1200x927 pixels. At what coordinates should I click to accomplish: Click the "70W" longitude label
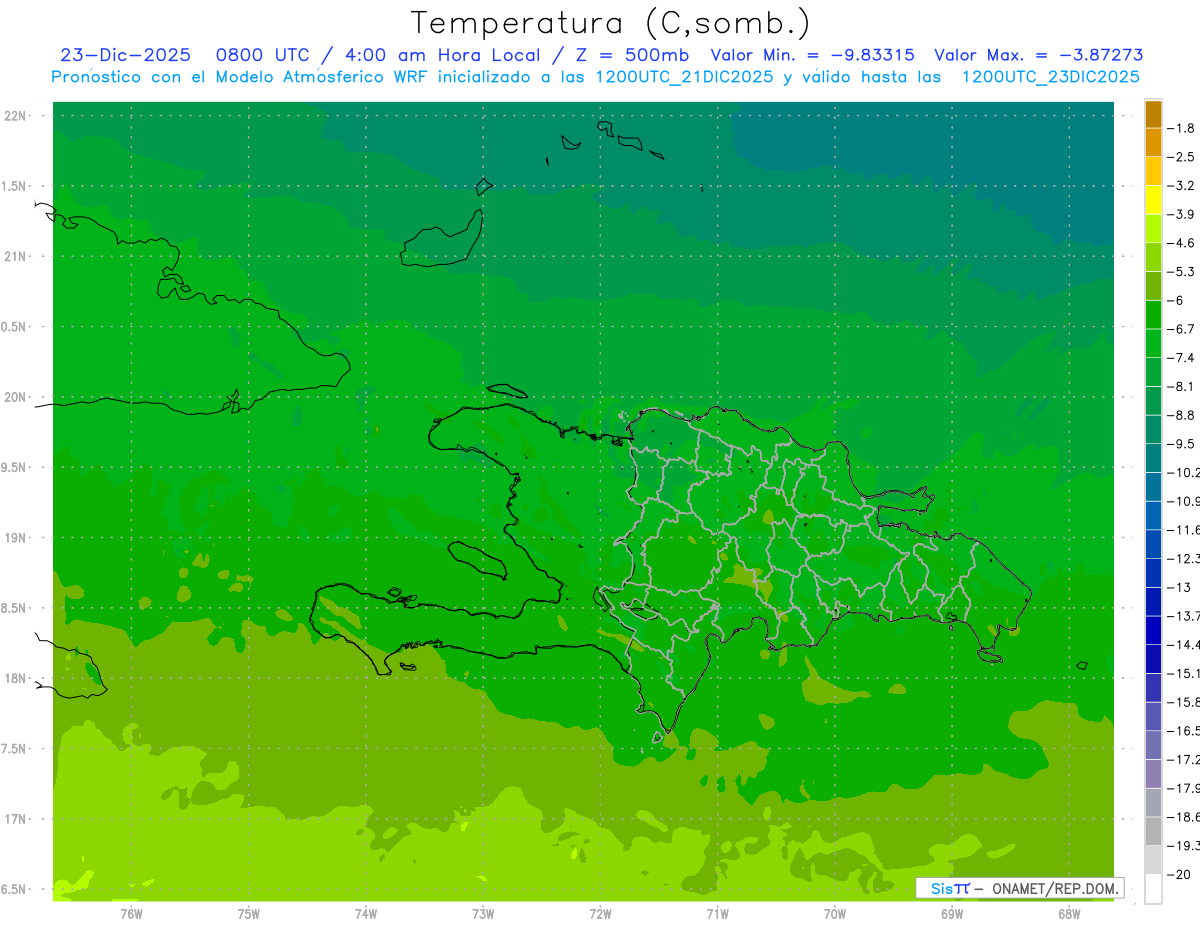click(835, 914)
